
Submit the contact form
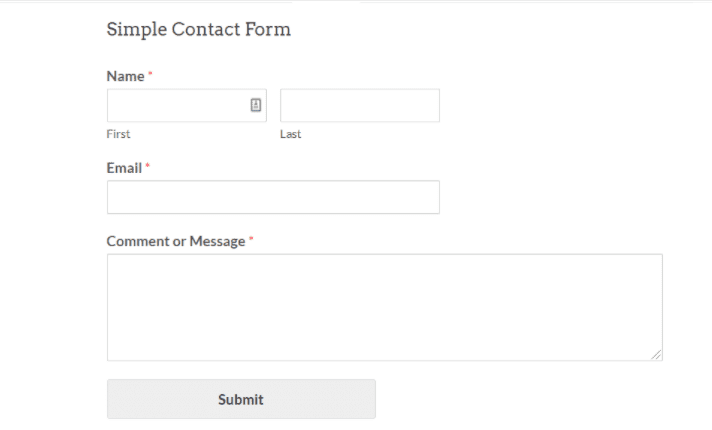point(241,399)
